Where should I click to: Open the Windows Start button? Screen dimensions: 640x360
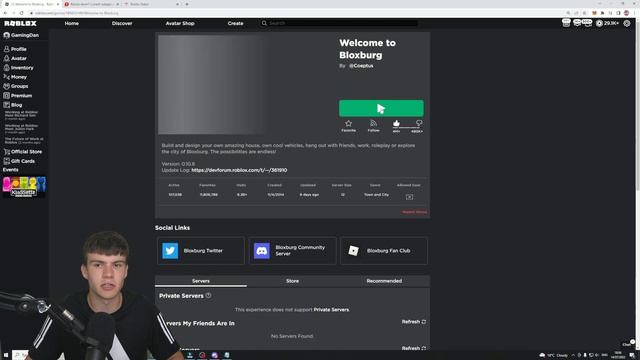point(6,355)
